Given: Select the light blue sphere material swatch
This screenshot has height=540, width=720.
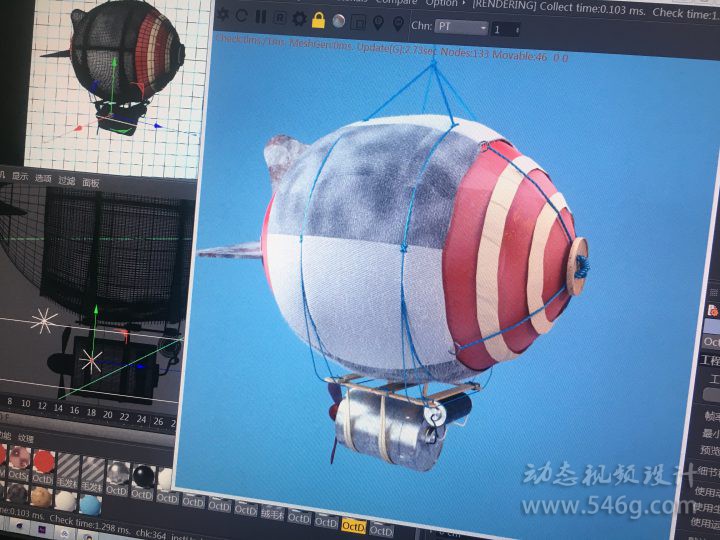Looking at the screenshot, I should (91, 504).
